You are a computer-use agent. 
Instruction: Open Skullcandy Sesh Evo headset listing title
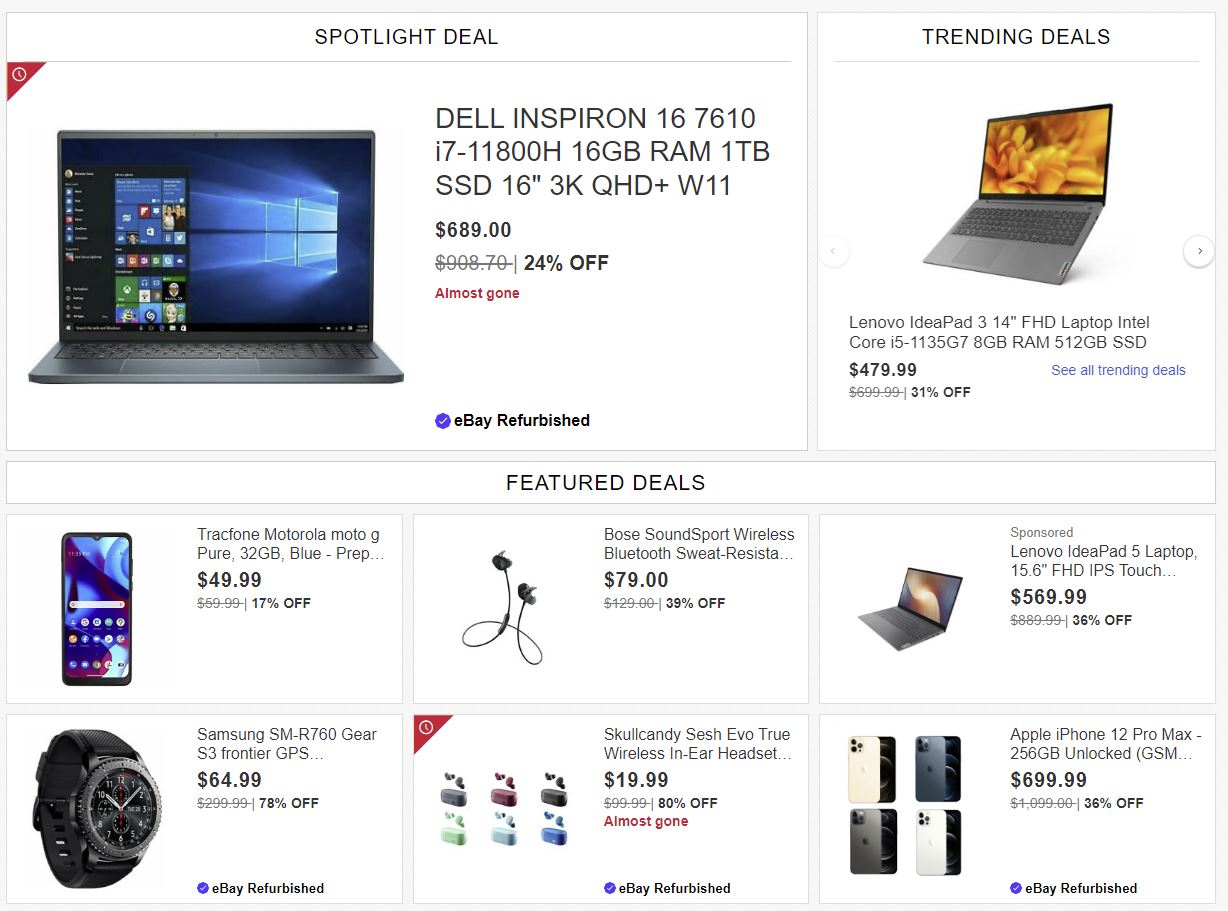coord(697,744)
